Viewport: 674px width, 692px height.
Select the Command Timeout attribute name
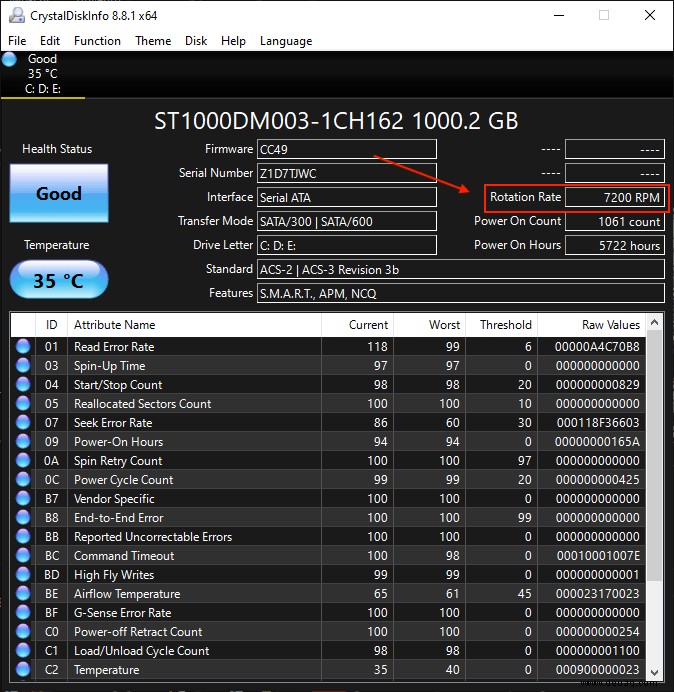tap(124, 556)
